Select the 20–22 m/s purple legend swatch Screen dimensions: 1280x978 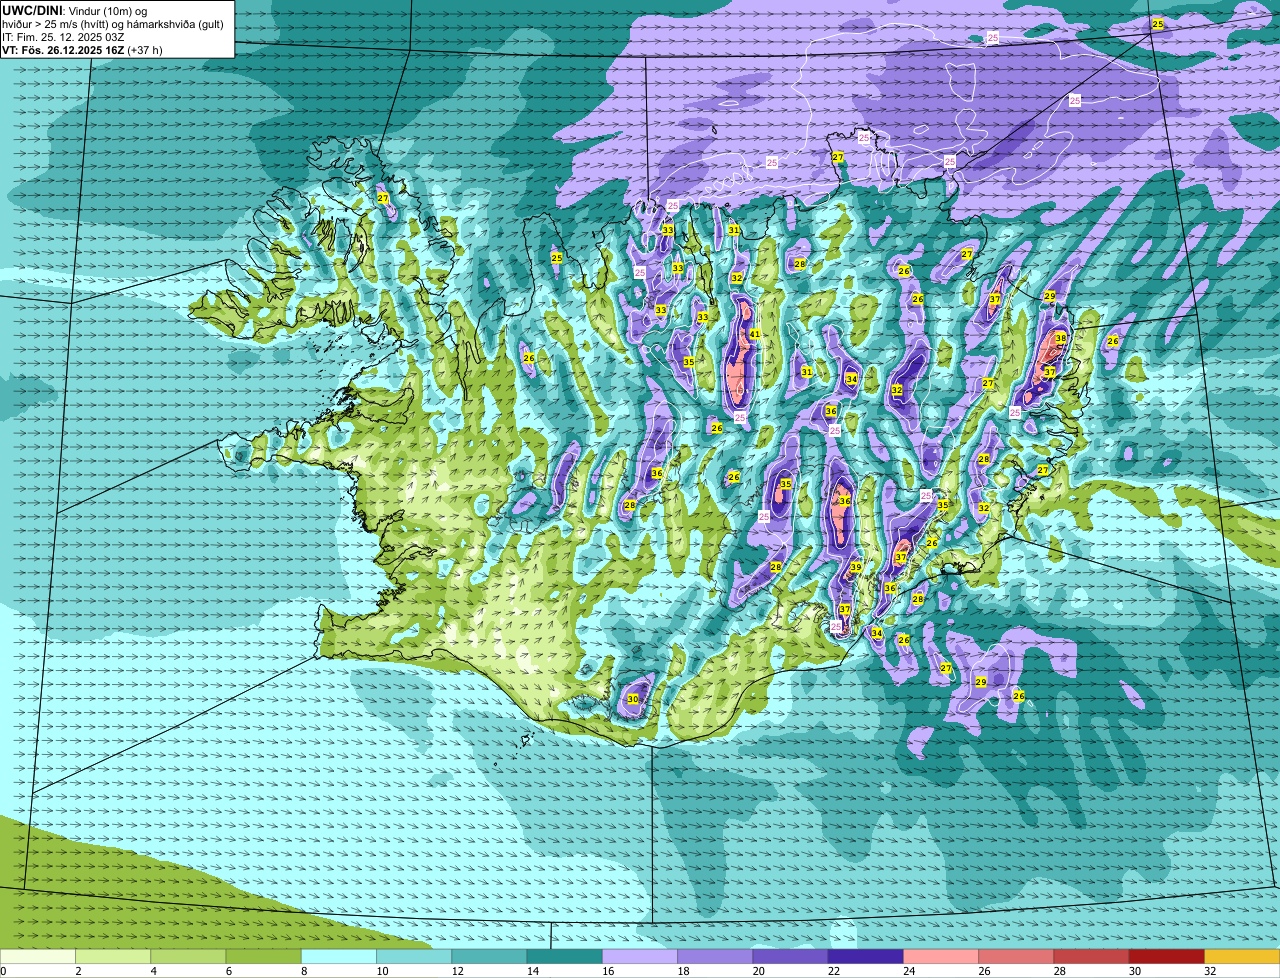coord(790,957)
